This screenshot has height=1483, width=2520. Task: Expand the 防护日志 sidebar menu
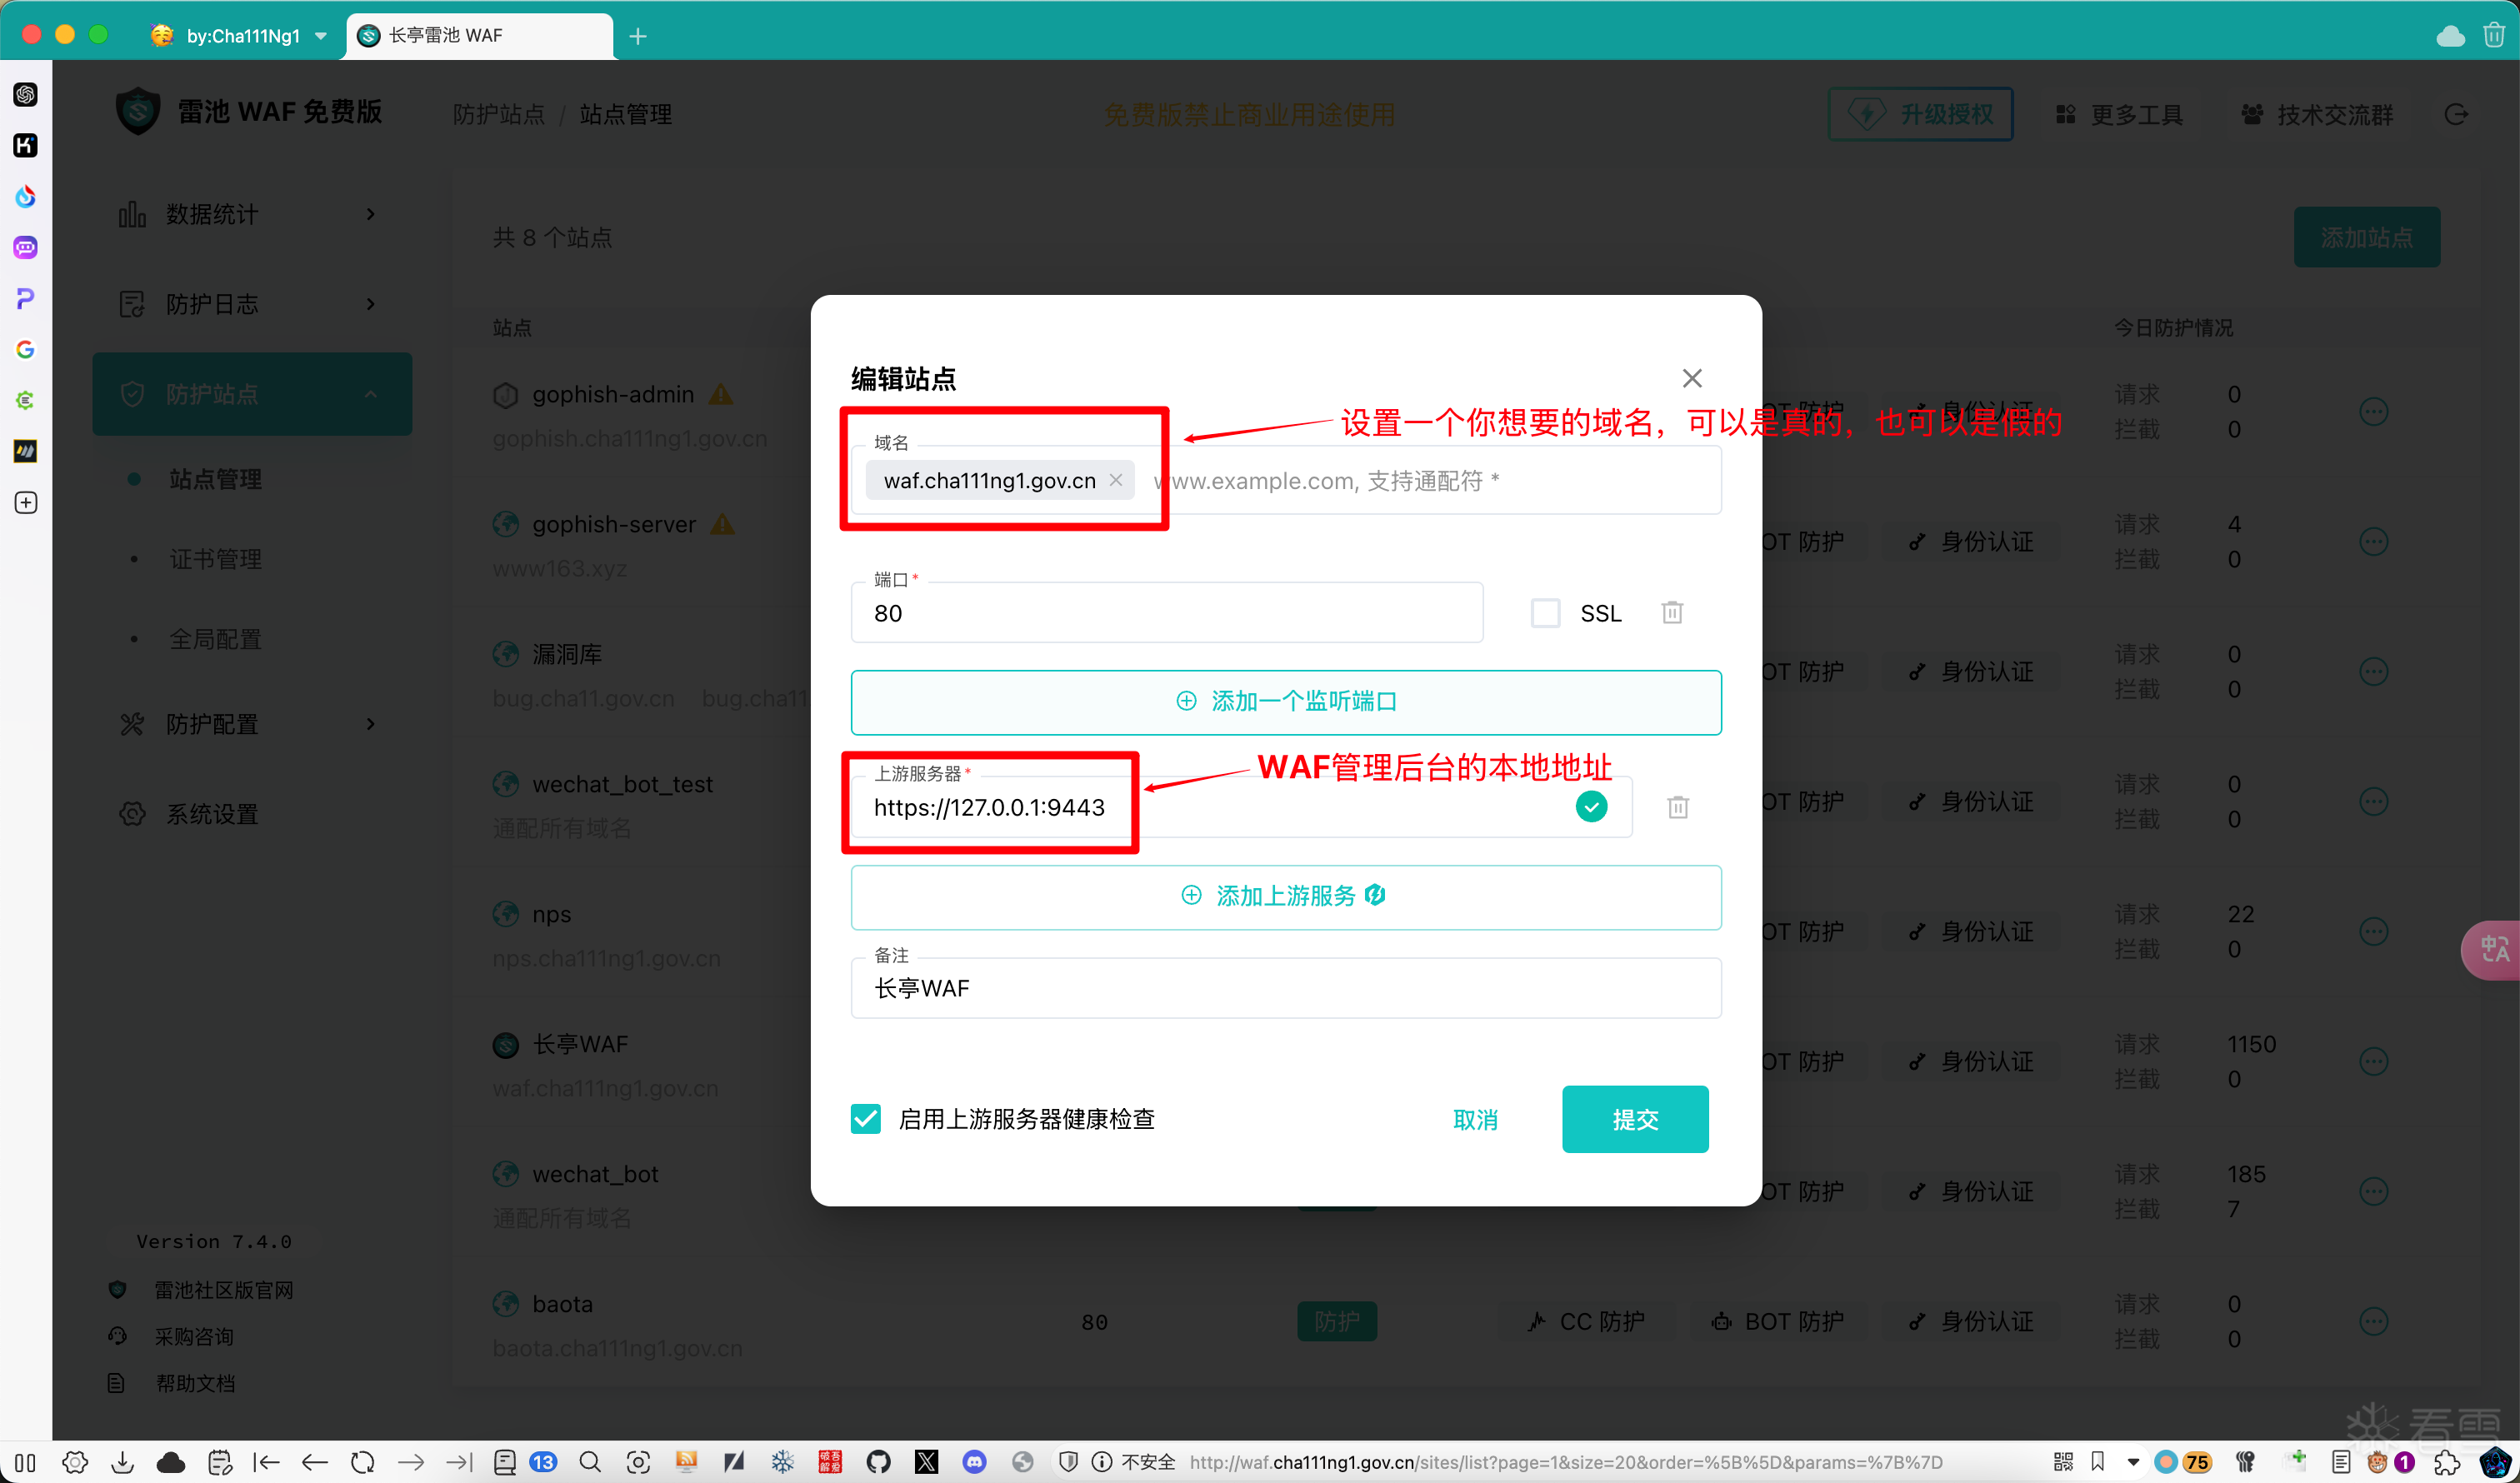click(250, 304)
